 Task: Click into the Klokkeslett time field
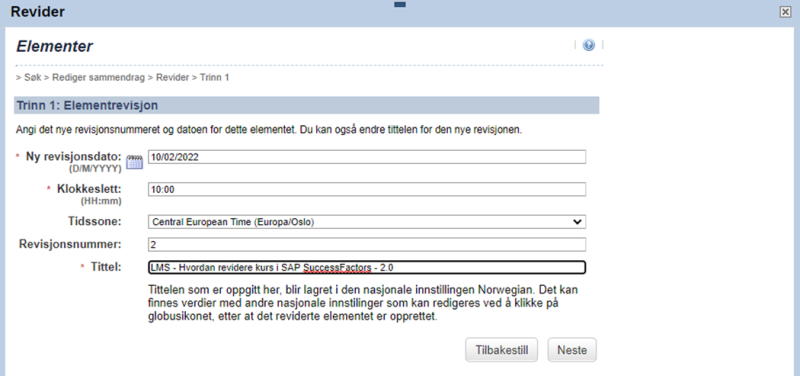tap(367, 189)
